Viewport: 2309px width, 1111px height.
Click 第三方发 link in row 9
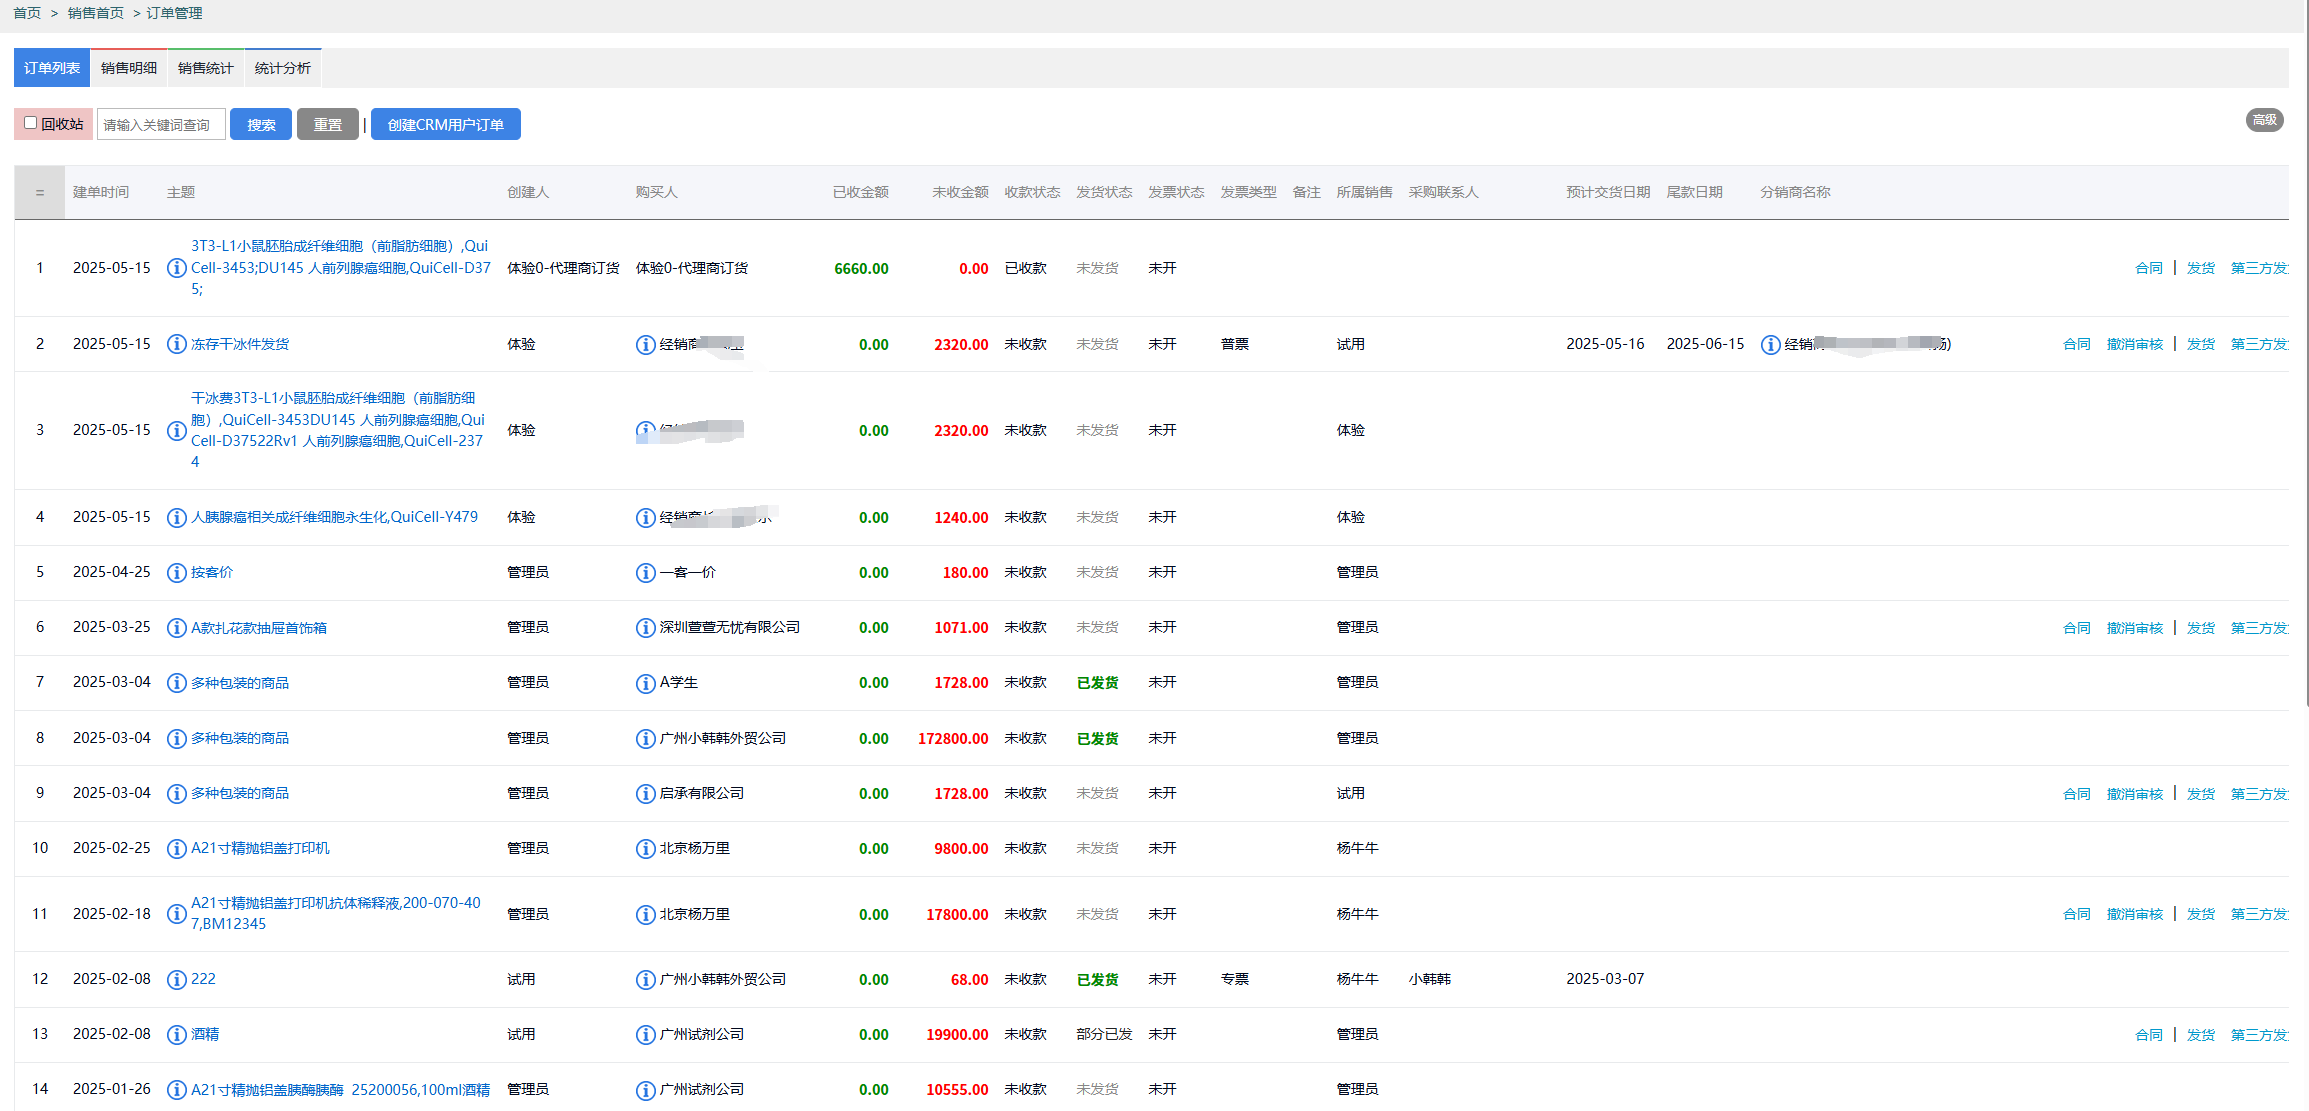pos(2259,794)
